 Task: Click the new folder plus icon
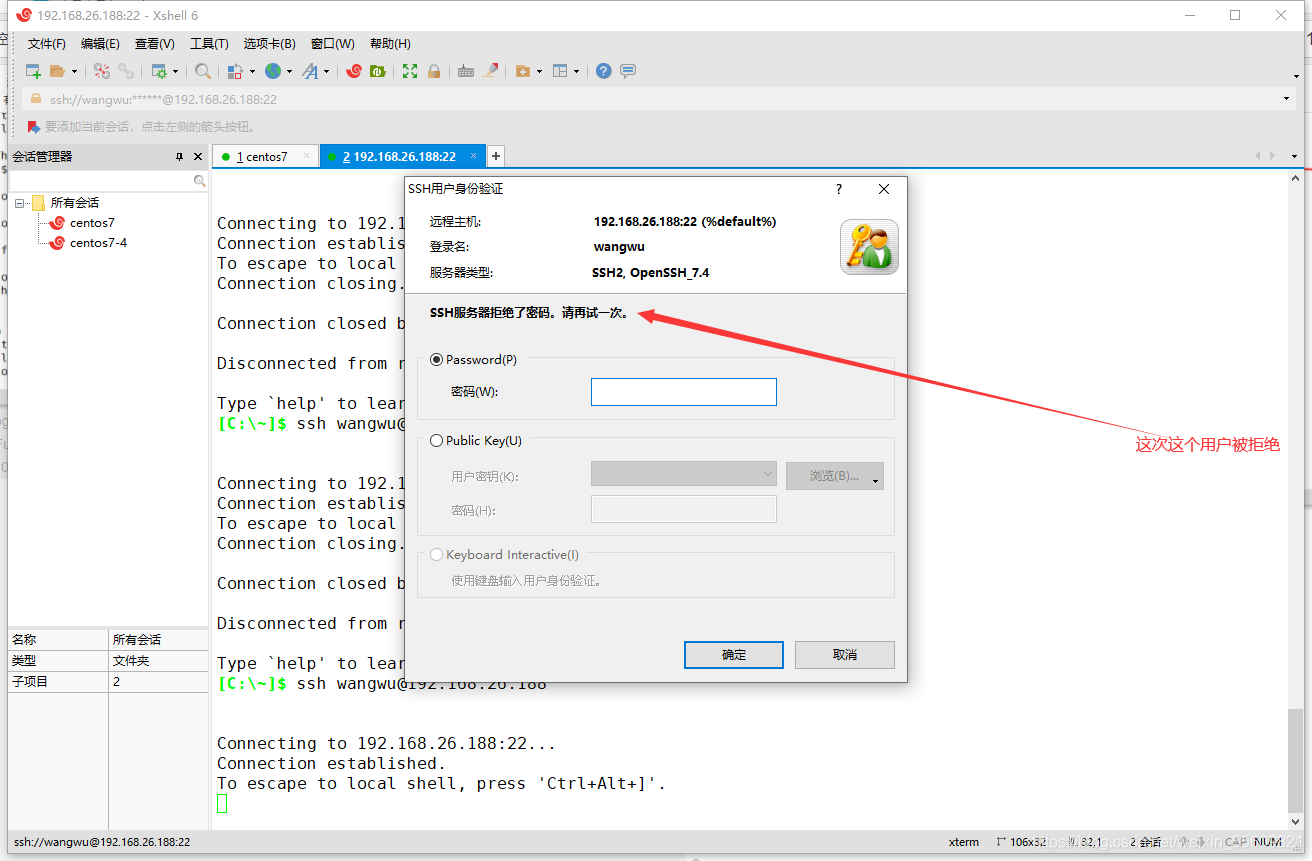(x=522, y=71)
